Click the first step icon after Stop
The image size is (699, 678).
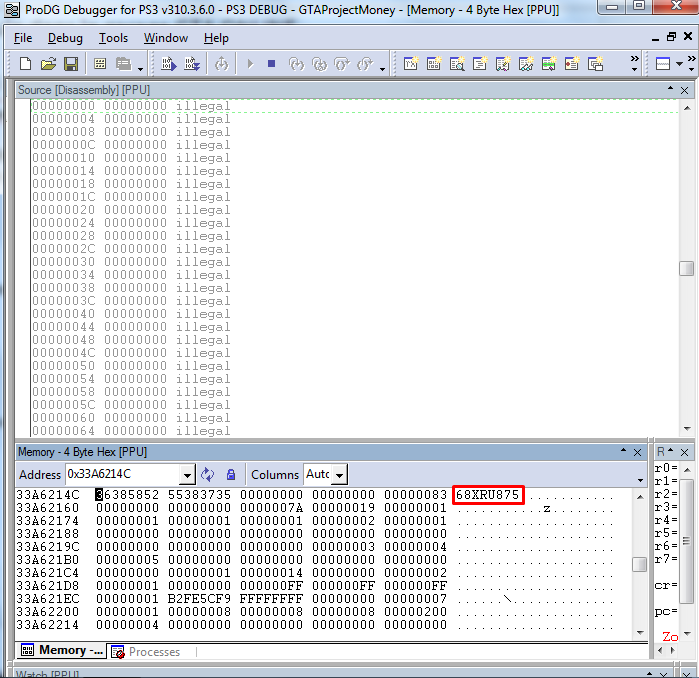(x=296, y=64)
